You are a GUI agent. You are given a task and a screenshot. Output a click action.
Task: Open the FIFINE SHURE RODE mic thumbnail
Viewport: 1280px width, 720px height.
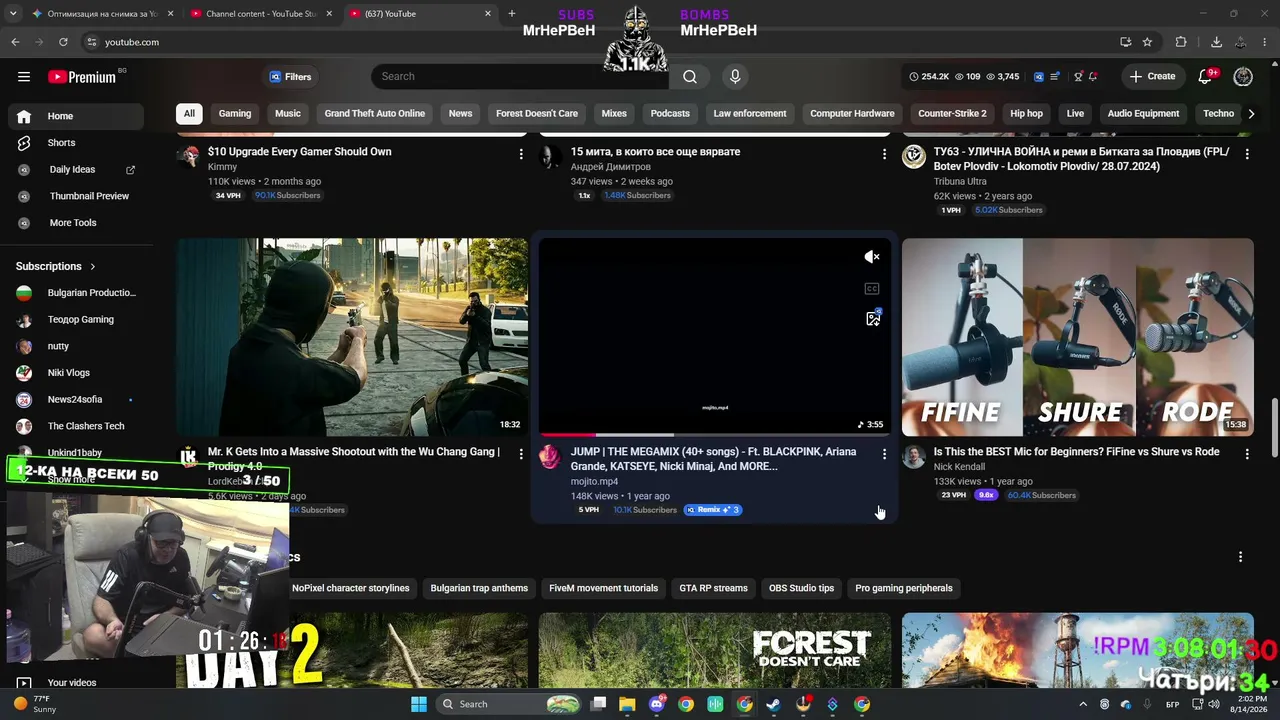click(x=1077, y=337)
